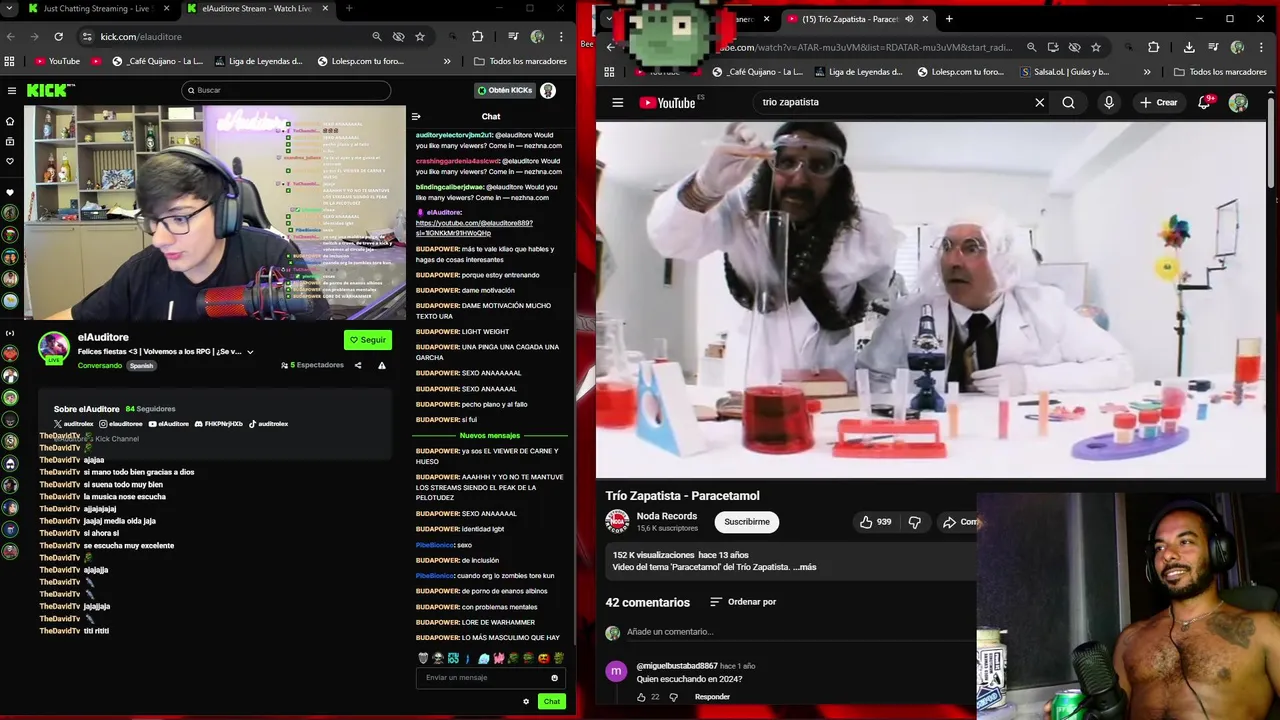Viewport: 1280px width, 720px height.
Task: Show more bookmarks chevron in Kick window
Action: tap(447, 61)
